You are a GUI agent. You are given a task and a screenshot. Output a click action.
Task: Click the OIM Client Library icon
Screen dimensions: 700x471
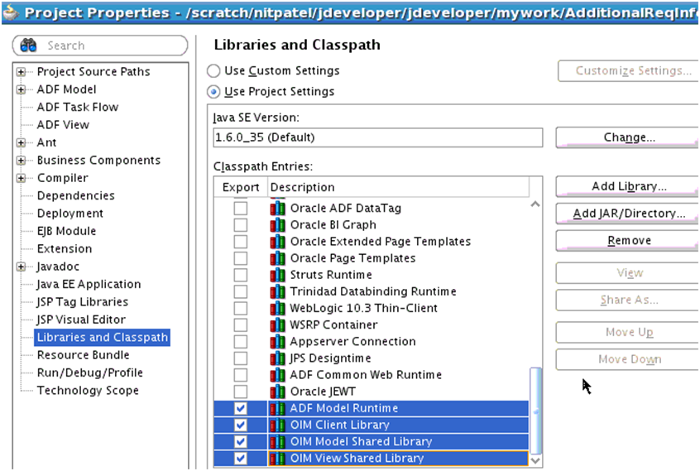pos(277,425)
